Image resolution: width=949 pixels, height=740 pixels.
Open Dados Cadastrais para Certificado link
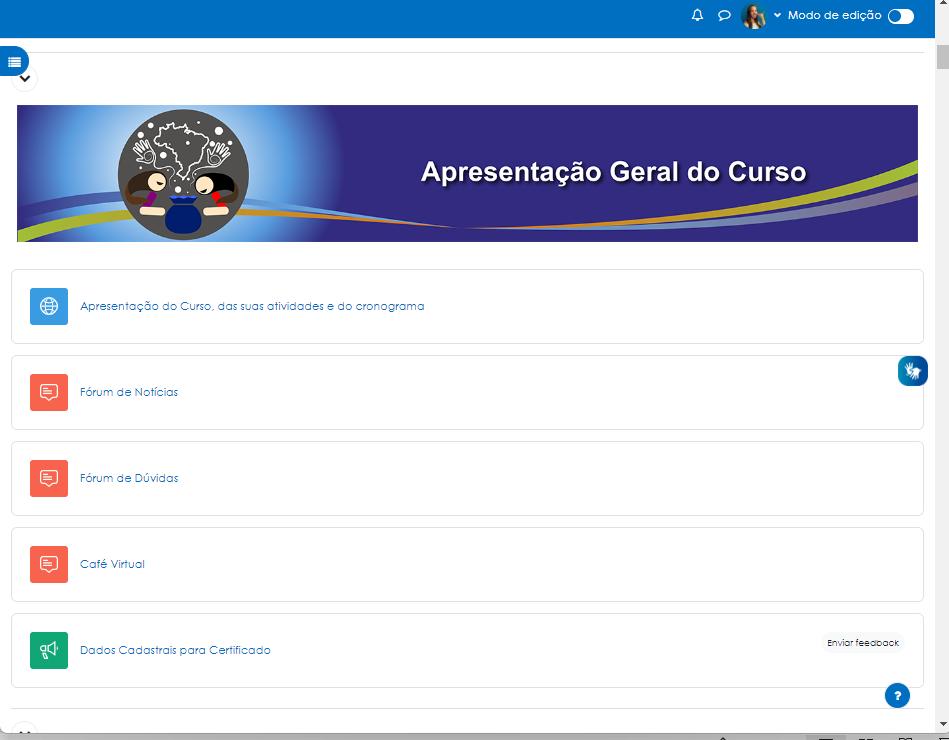(175, 650)
